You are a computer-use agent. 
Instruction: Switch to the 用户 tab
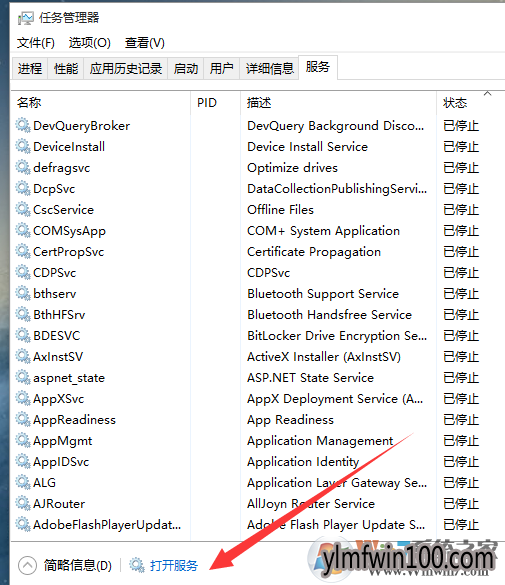coord(221,69)
